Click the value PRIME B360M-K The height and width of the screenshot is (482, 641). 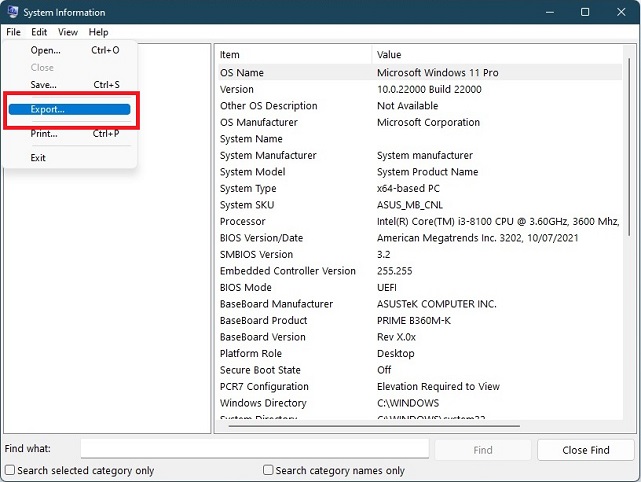414,321
